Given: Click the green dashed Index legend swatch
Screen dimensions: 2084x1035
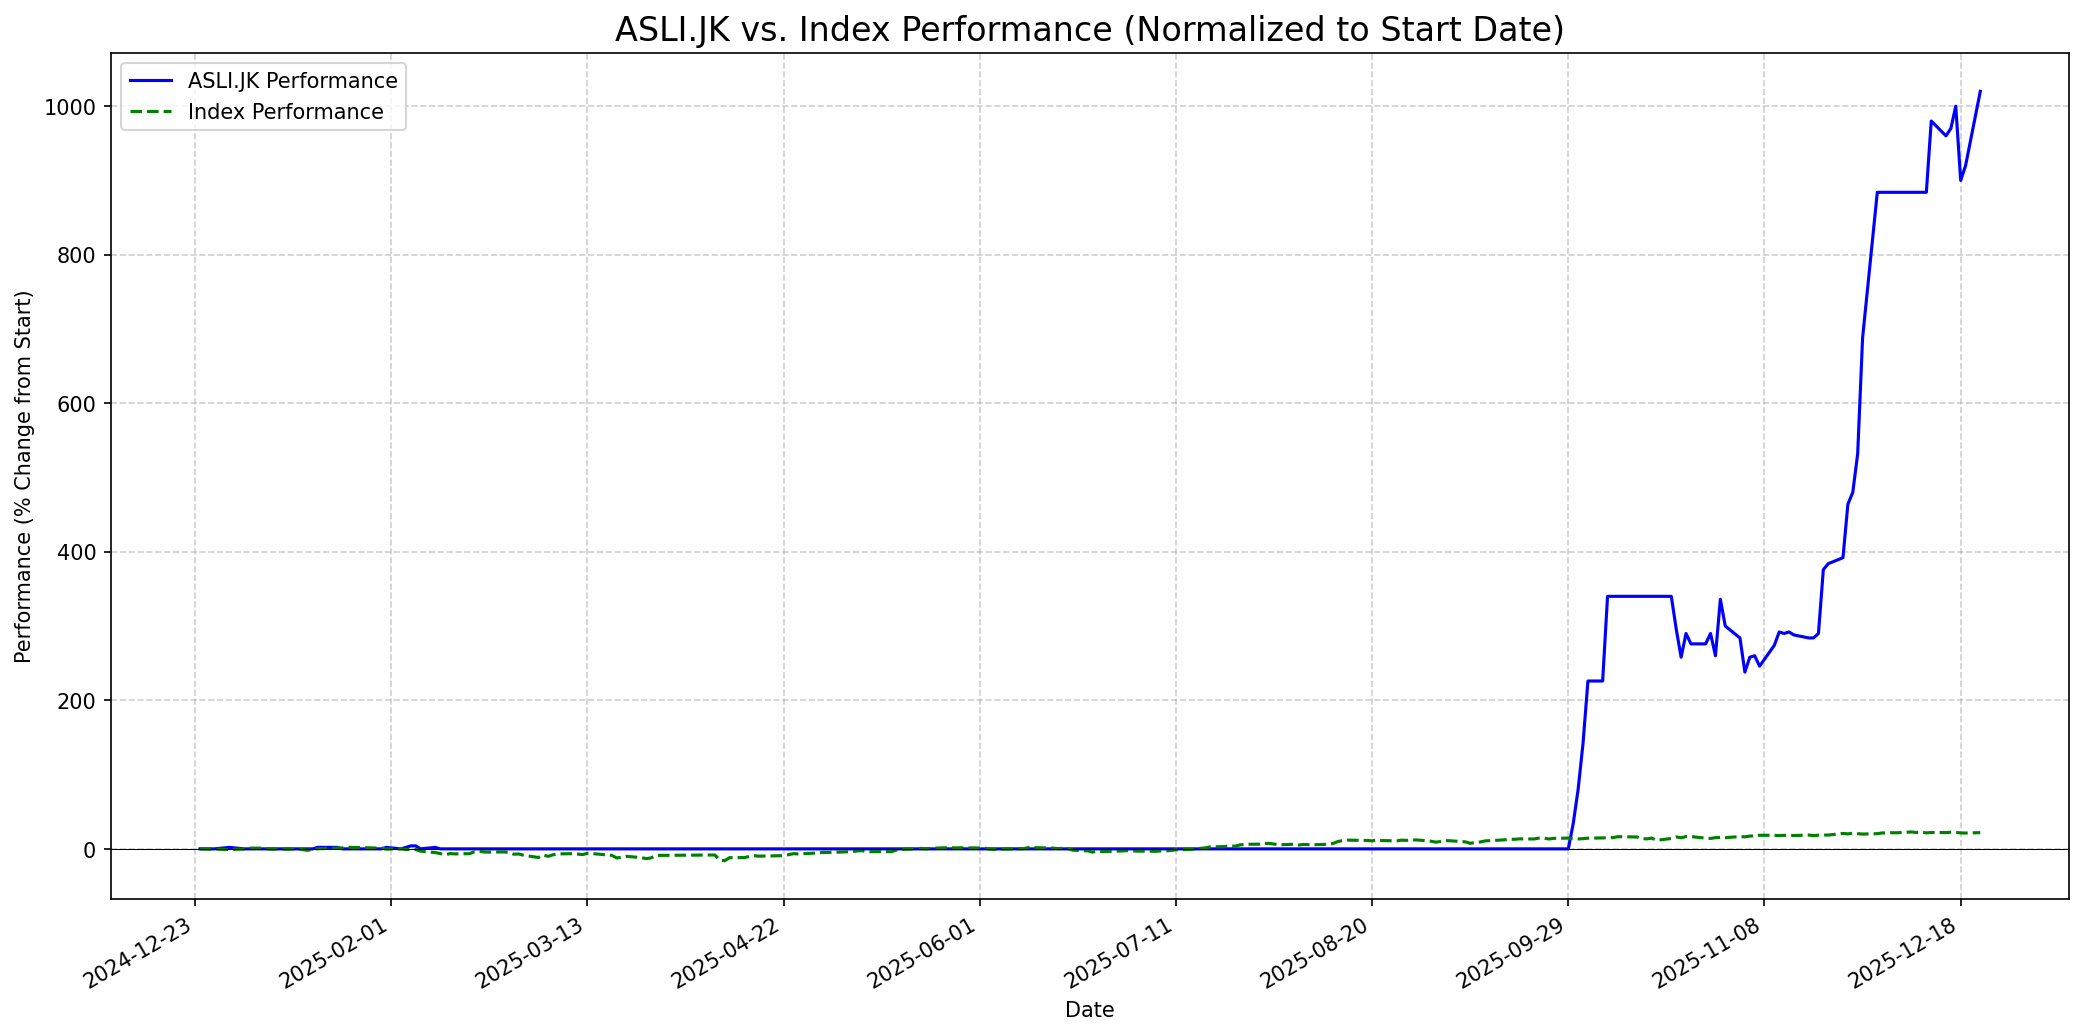Looking at the screenshot, I should [152, 112].
